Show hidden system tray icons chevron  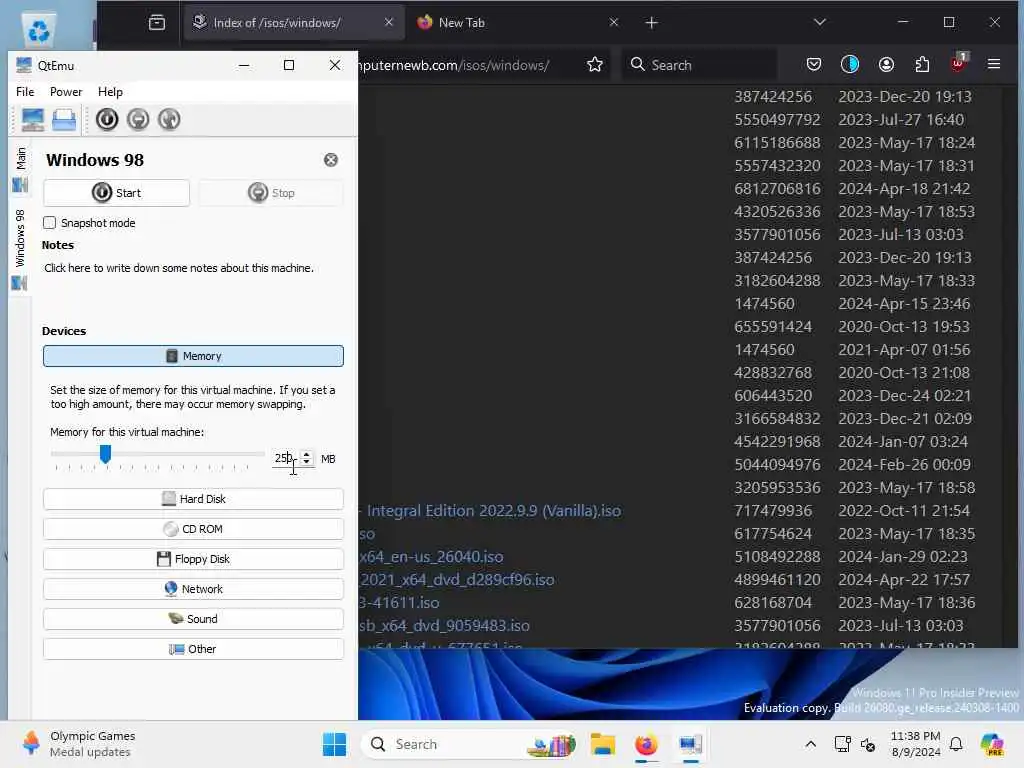810,744
